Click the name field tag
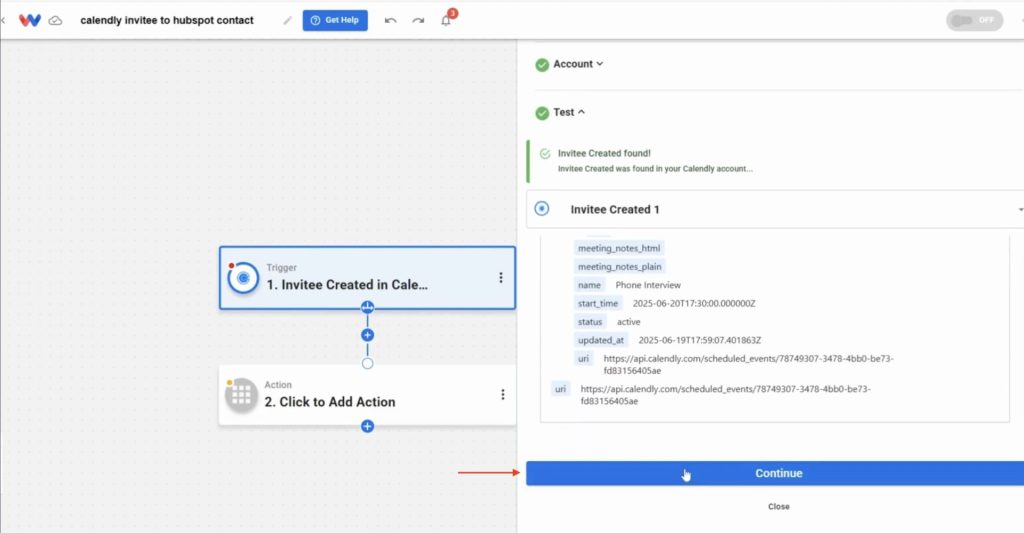1024x533 pixels. [x=589, y=285]
